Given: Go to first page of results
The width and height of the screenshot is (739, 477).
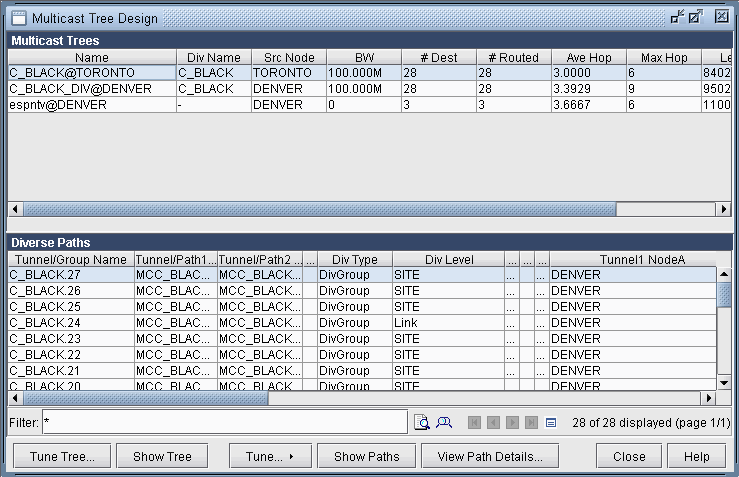Looking at the screenshot, I should point(476,422).
